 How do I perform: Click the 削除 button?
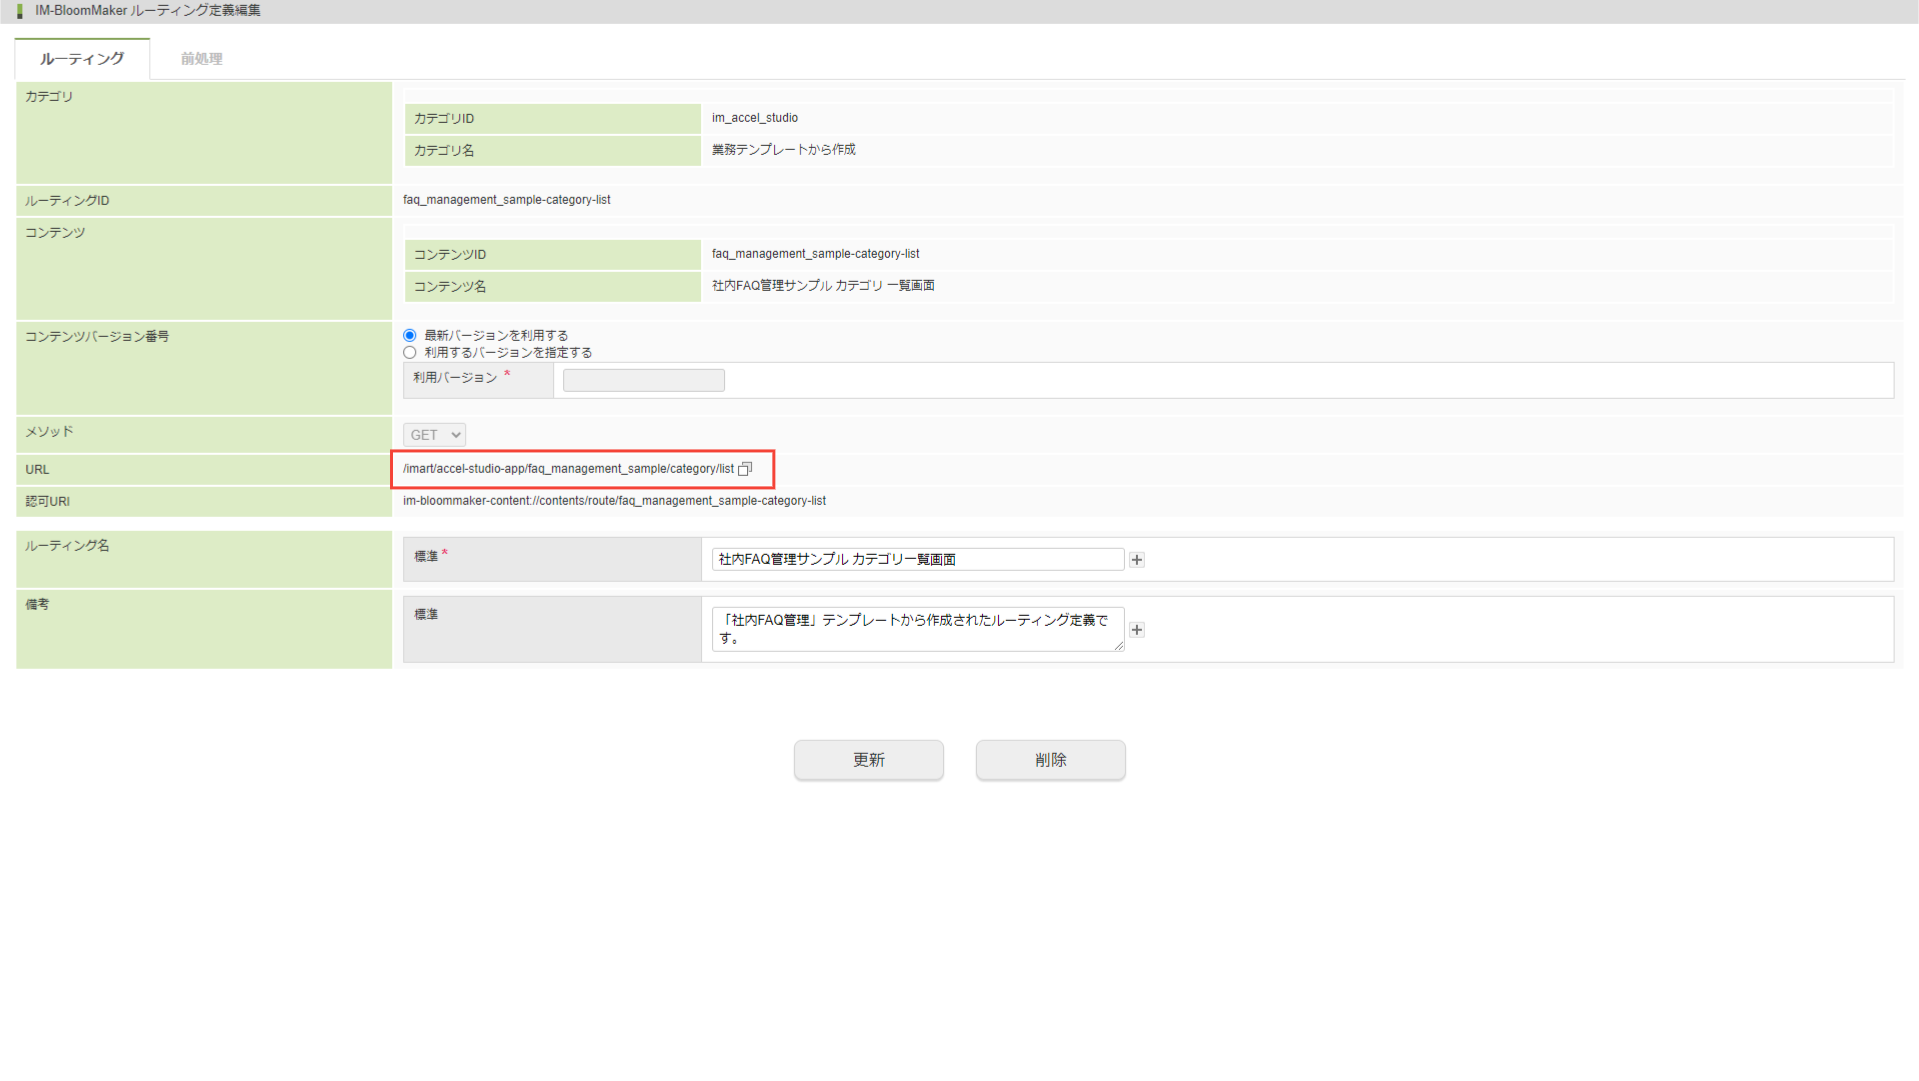(x=1051, y=760)
